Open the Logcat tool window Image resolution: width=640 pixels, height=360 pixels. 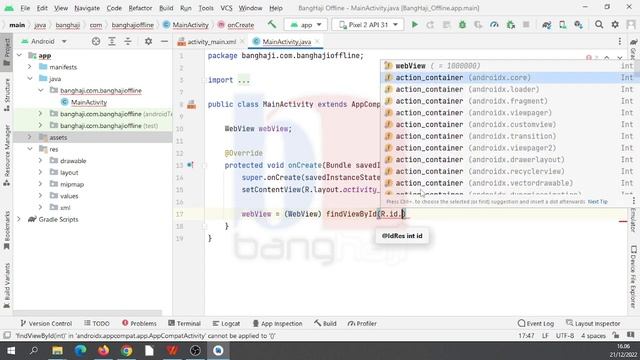[x=226, y=323]
